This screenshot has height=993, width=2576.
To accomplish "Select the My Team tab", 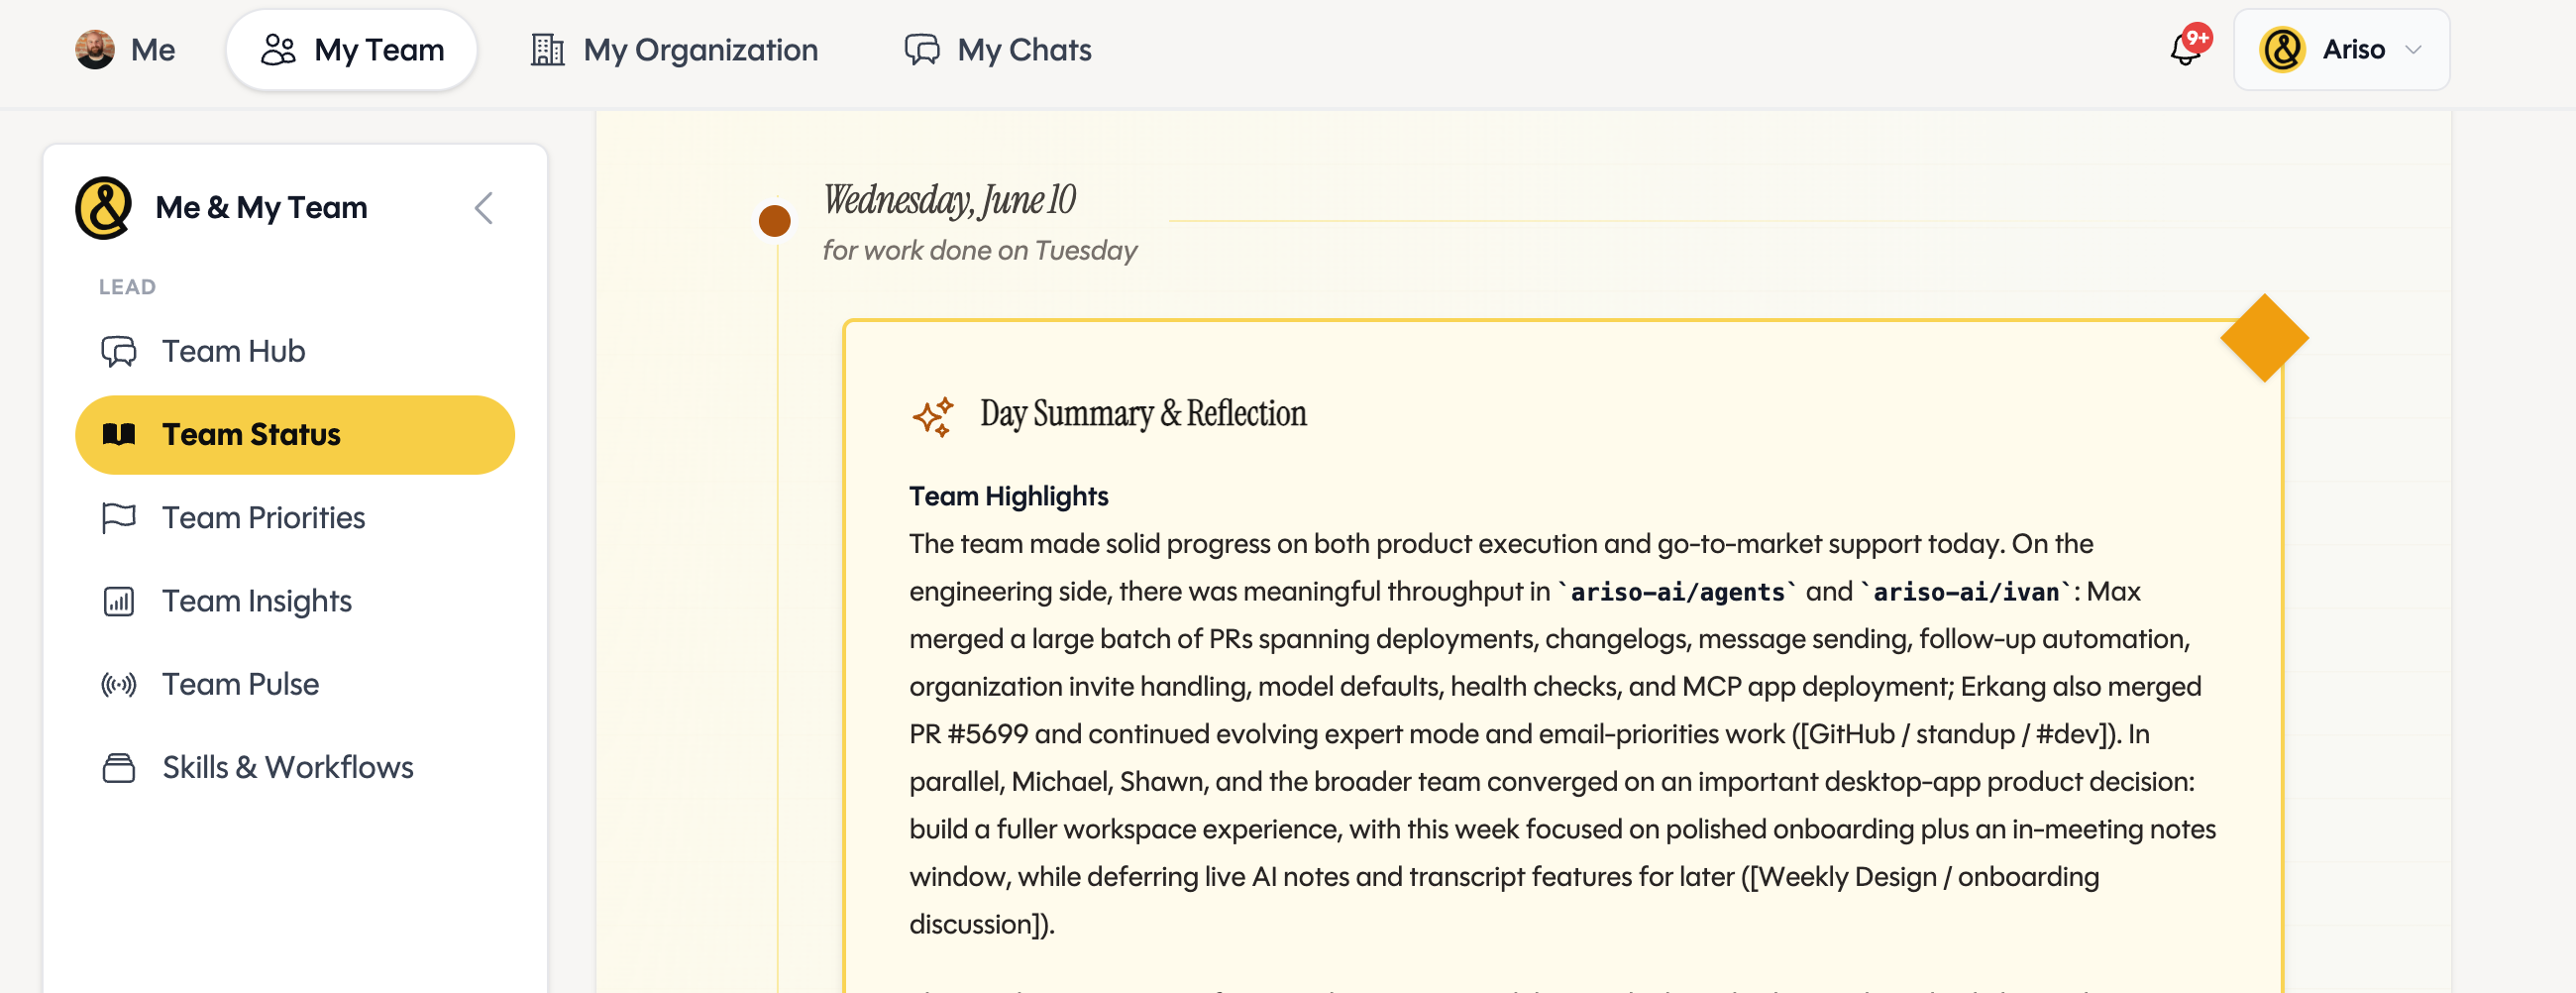I will tap(352, 49).
